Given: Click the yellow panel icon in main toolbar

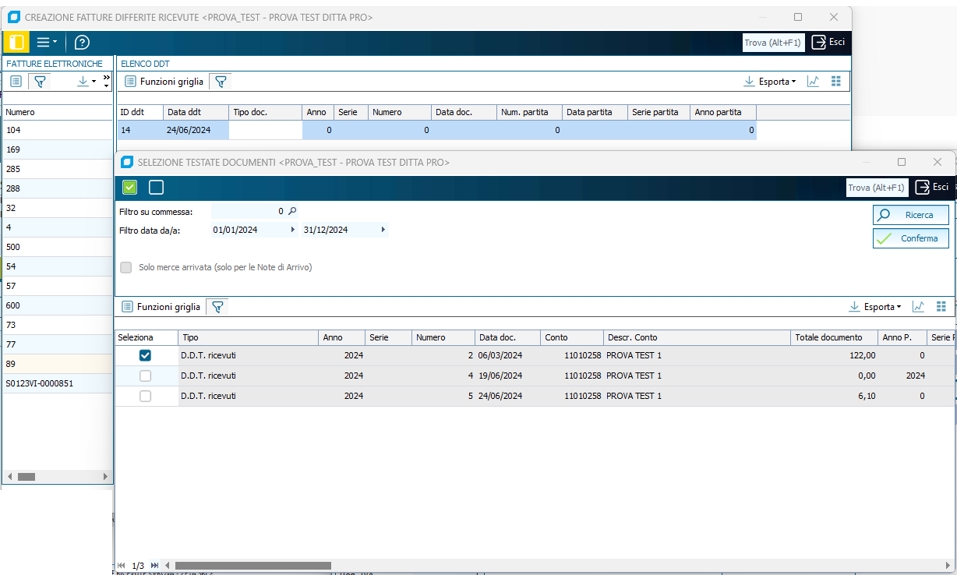Looking at the screenshot, I should click(15, 42).
